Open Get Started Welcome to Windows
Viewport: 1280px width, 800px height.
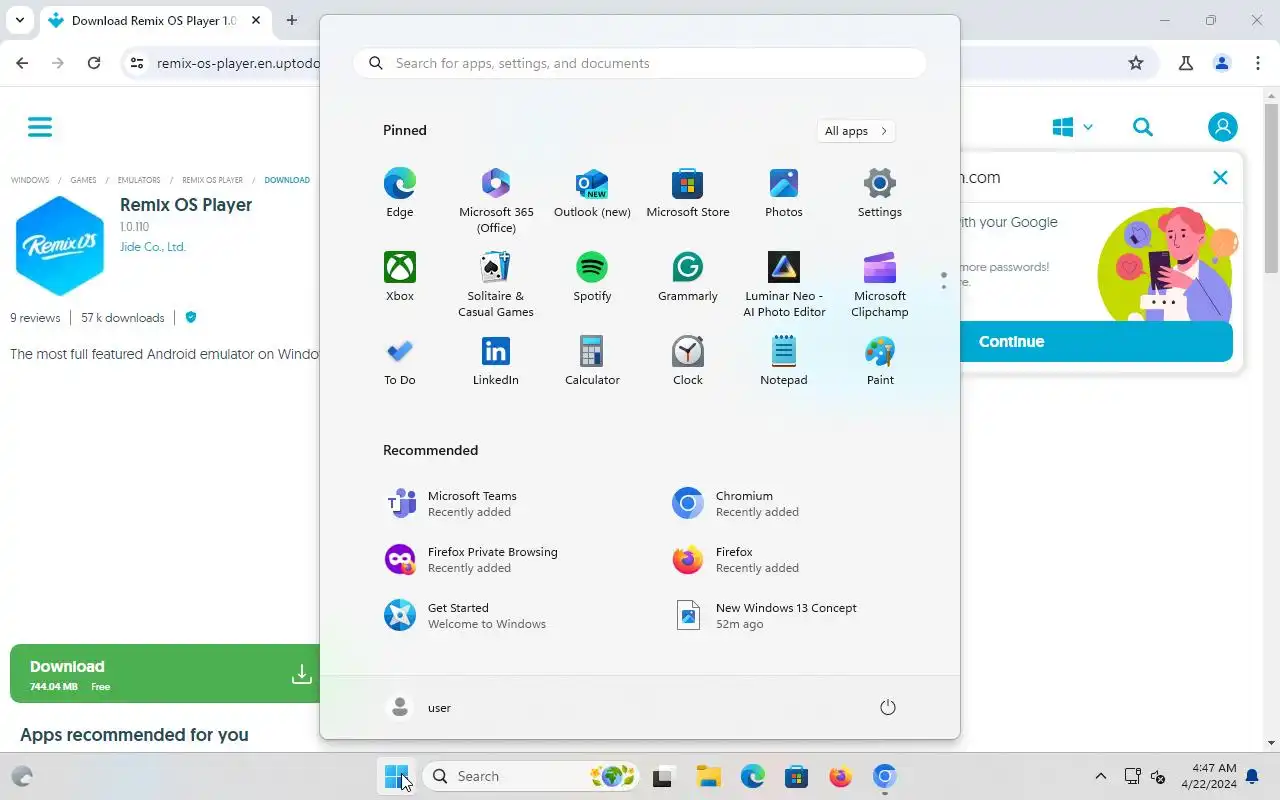pos(496,615)
